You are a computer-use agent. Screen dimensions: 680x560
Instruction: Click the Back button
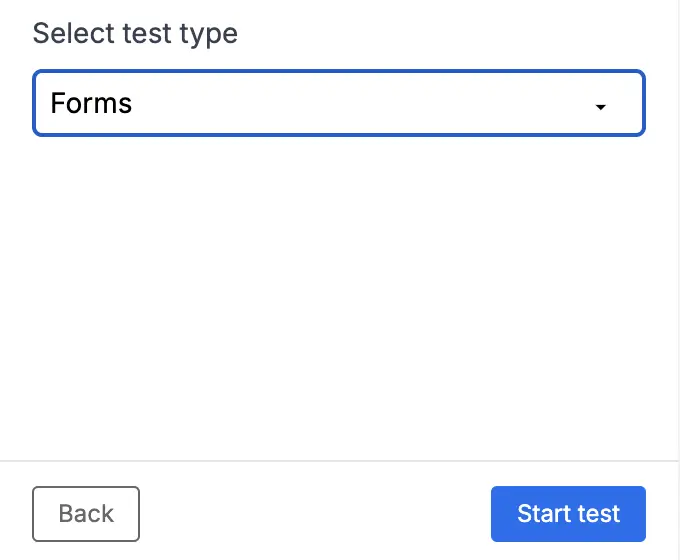[86, 514]
